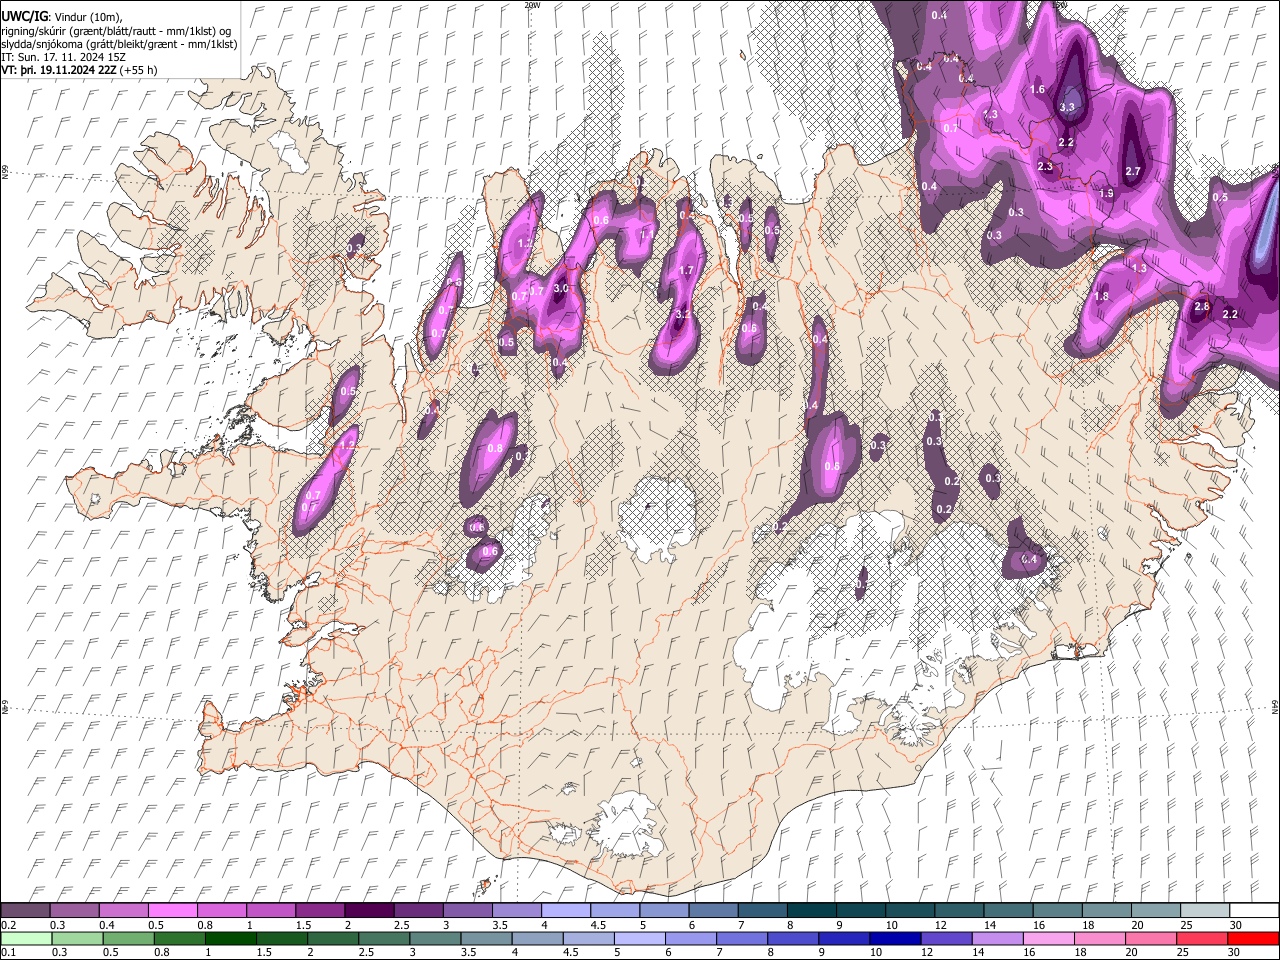The height and width of the screenshot is (960, 1280).
Task: Pick the light violet 14 swatch, lower legend row
Action: click(996, 938)
